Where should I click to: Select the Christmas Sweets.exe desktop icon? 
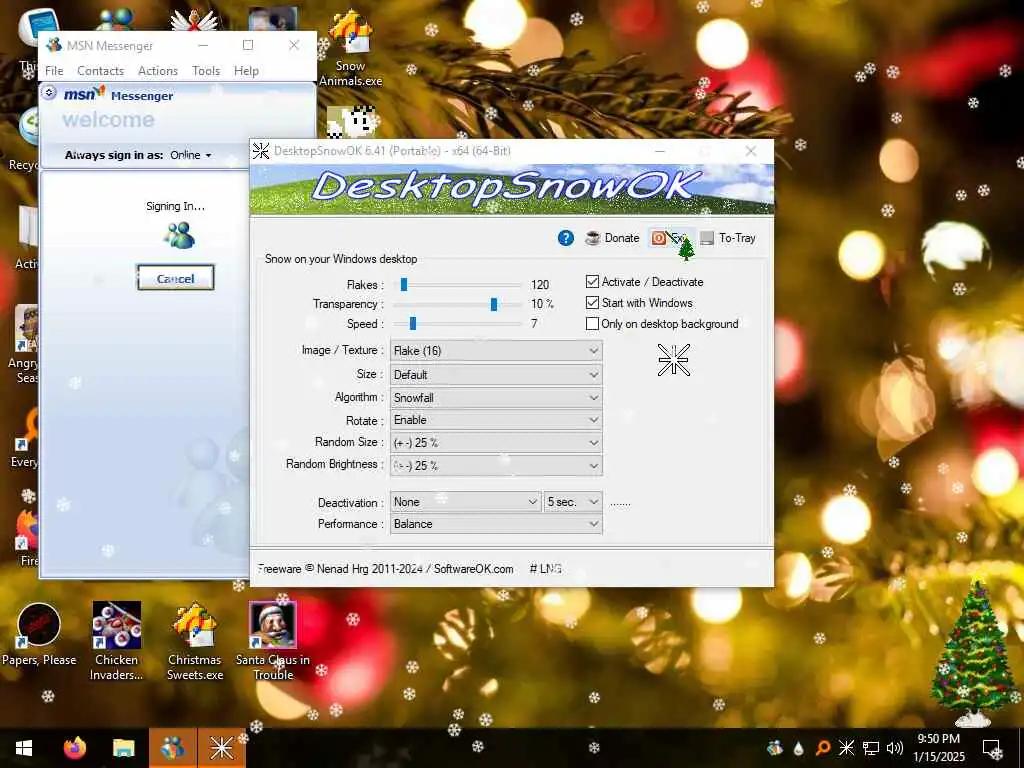(x=195, y=640)
